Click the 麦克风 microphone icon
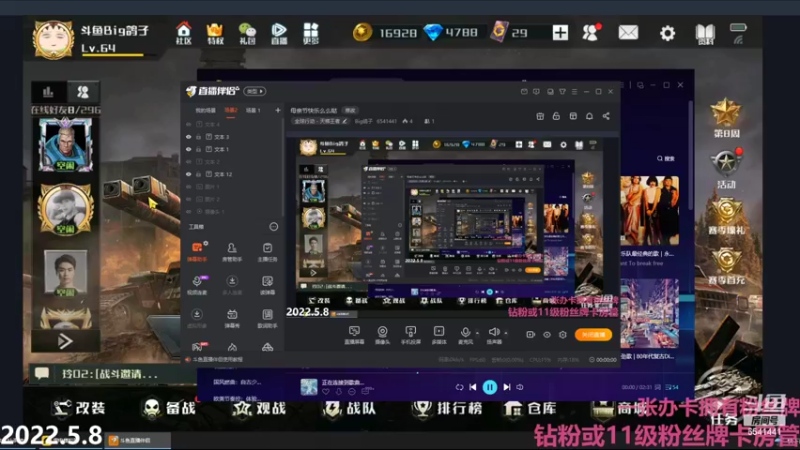 pyautogui.click(x=465, y=333)
